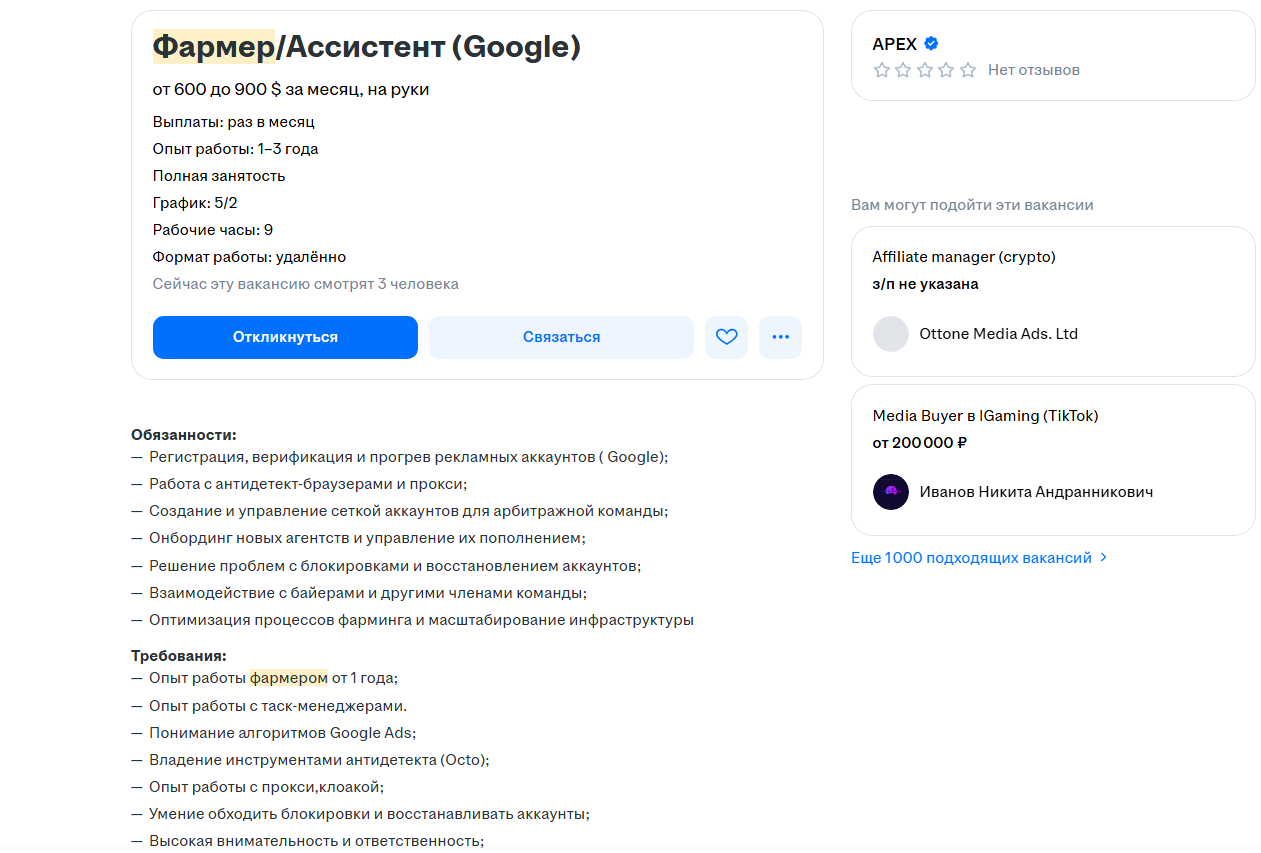Select the third star in APEX rating
Image resolution: width=1261 pixels, height=853 pixels.
[924, 70]
